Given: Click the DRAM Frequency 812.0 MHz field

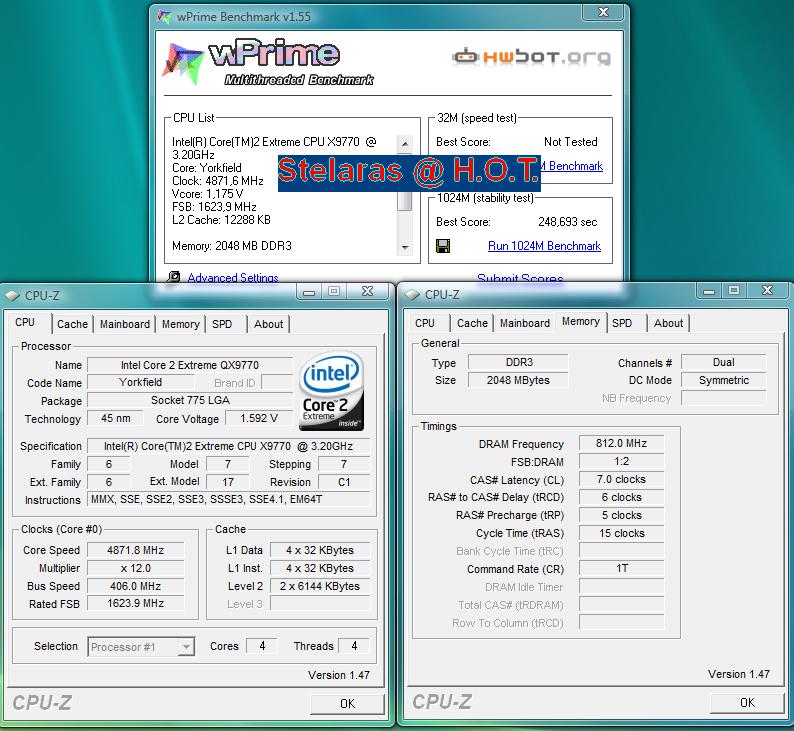Looking at the screenshot, I should (621, 443).
